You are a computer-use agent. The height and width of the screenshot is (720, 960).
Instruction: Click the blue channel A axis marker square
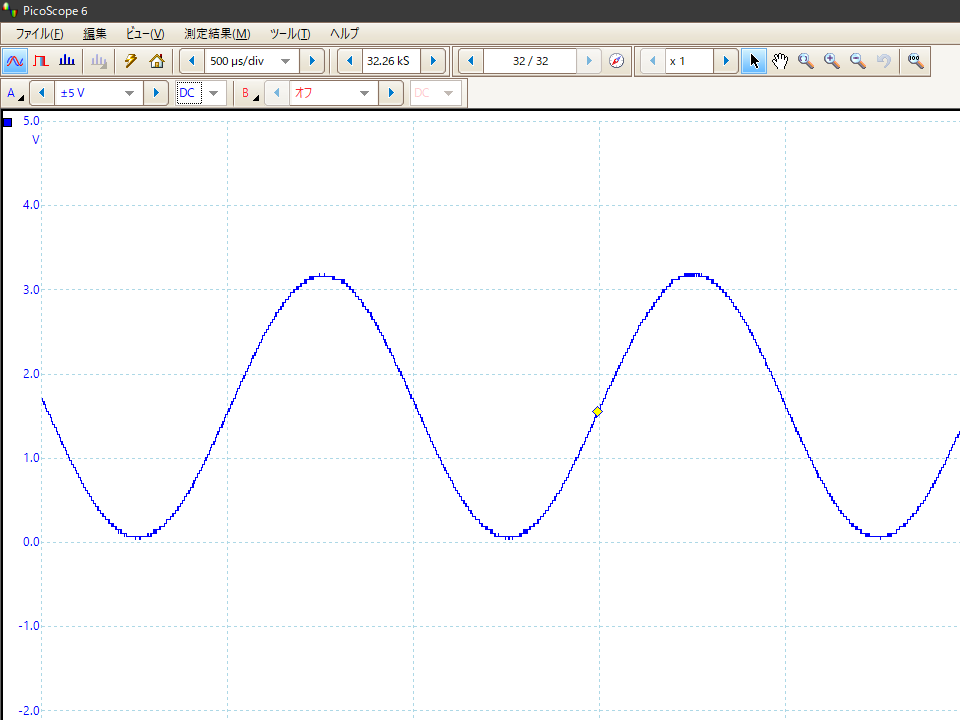pos(7,122)
